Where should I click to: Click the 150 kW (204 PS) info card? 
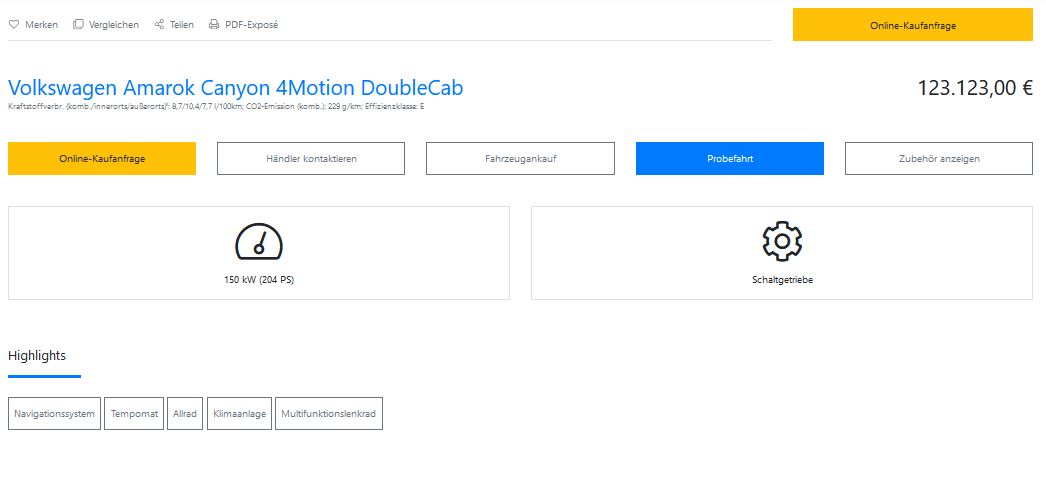pos(259,253)
